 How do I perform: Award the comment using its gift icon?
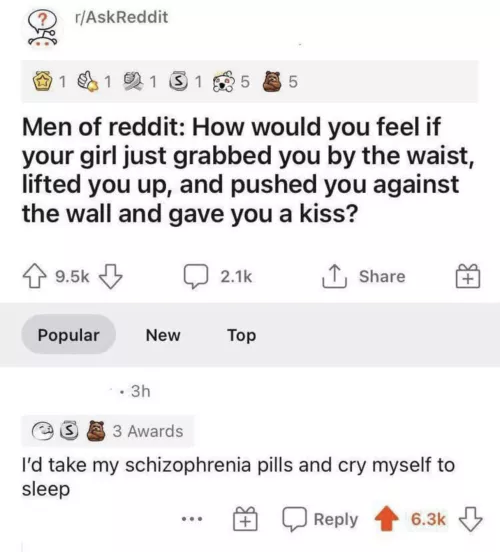pyautogui.click(x=245, y=519)
